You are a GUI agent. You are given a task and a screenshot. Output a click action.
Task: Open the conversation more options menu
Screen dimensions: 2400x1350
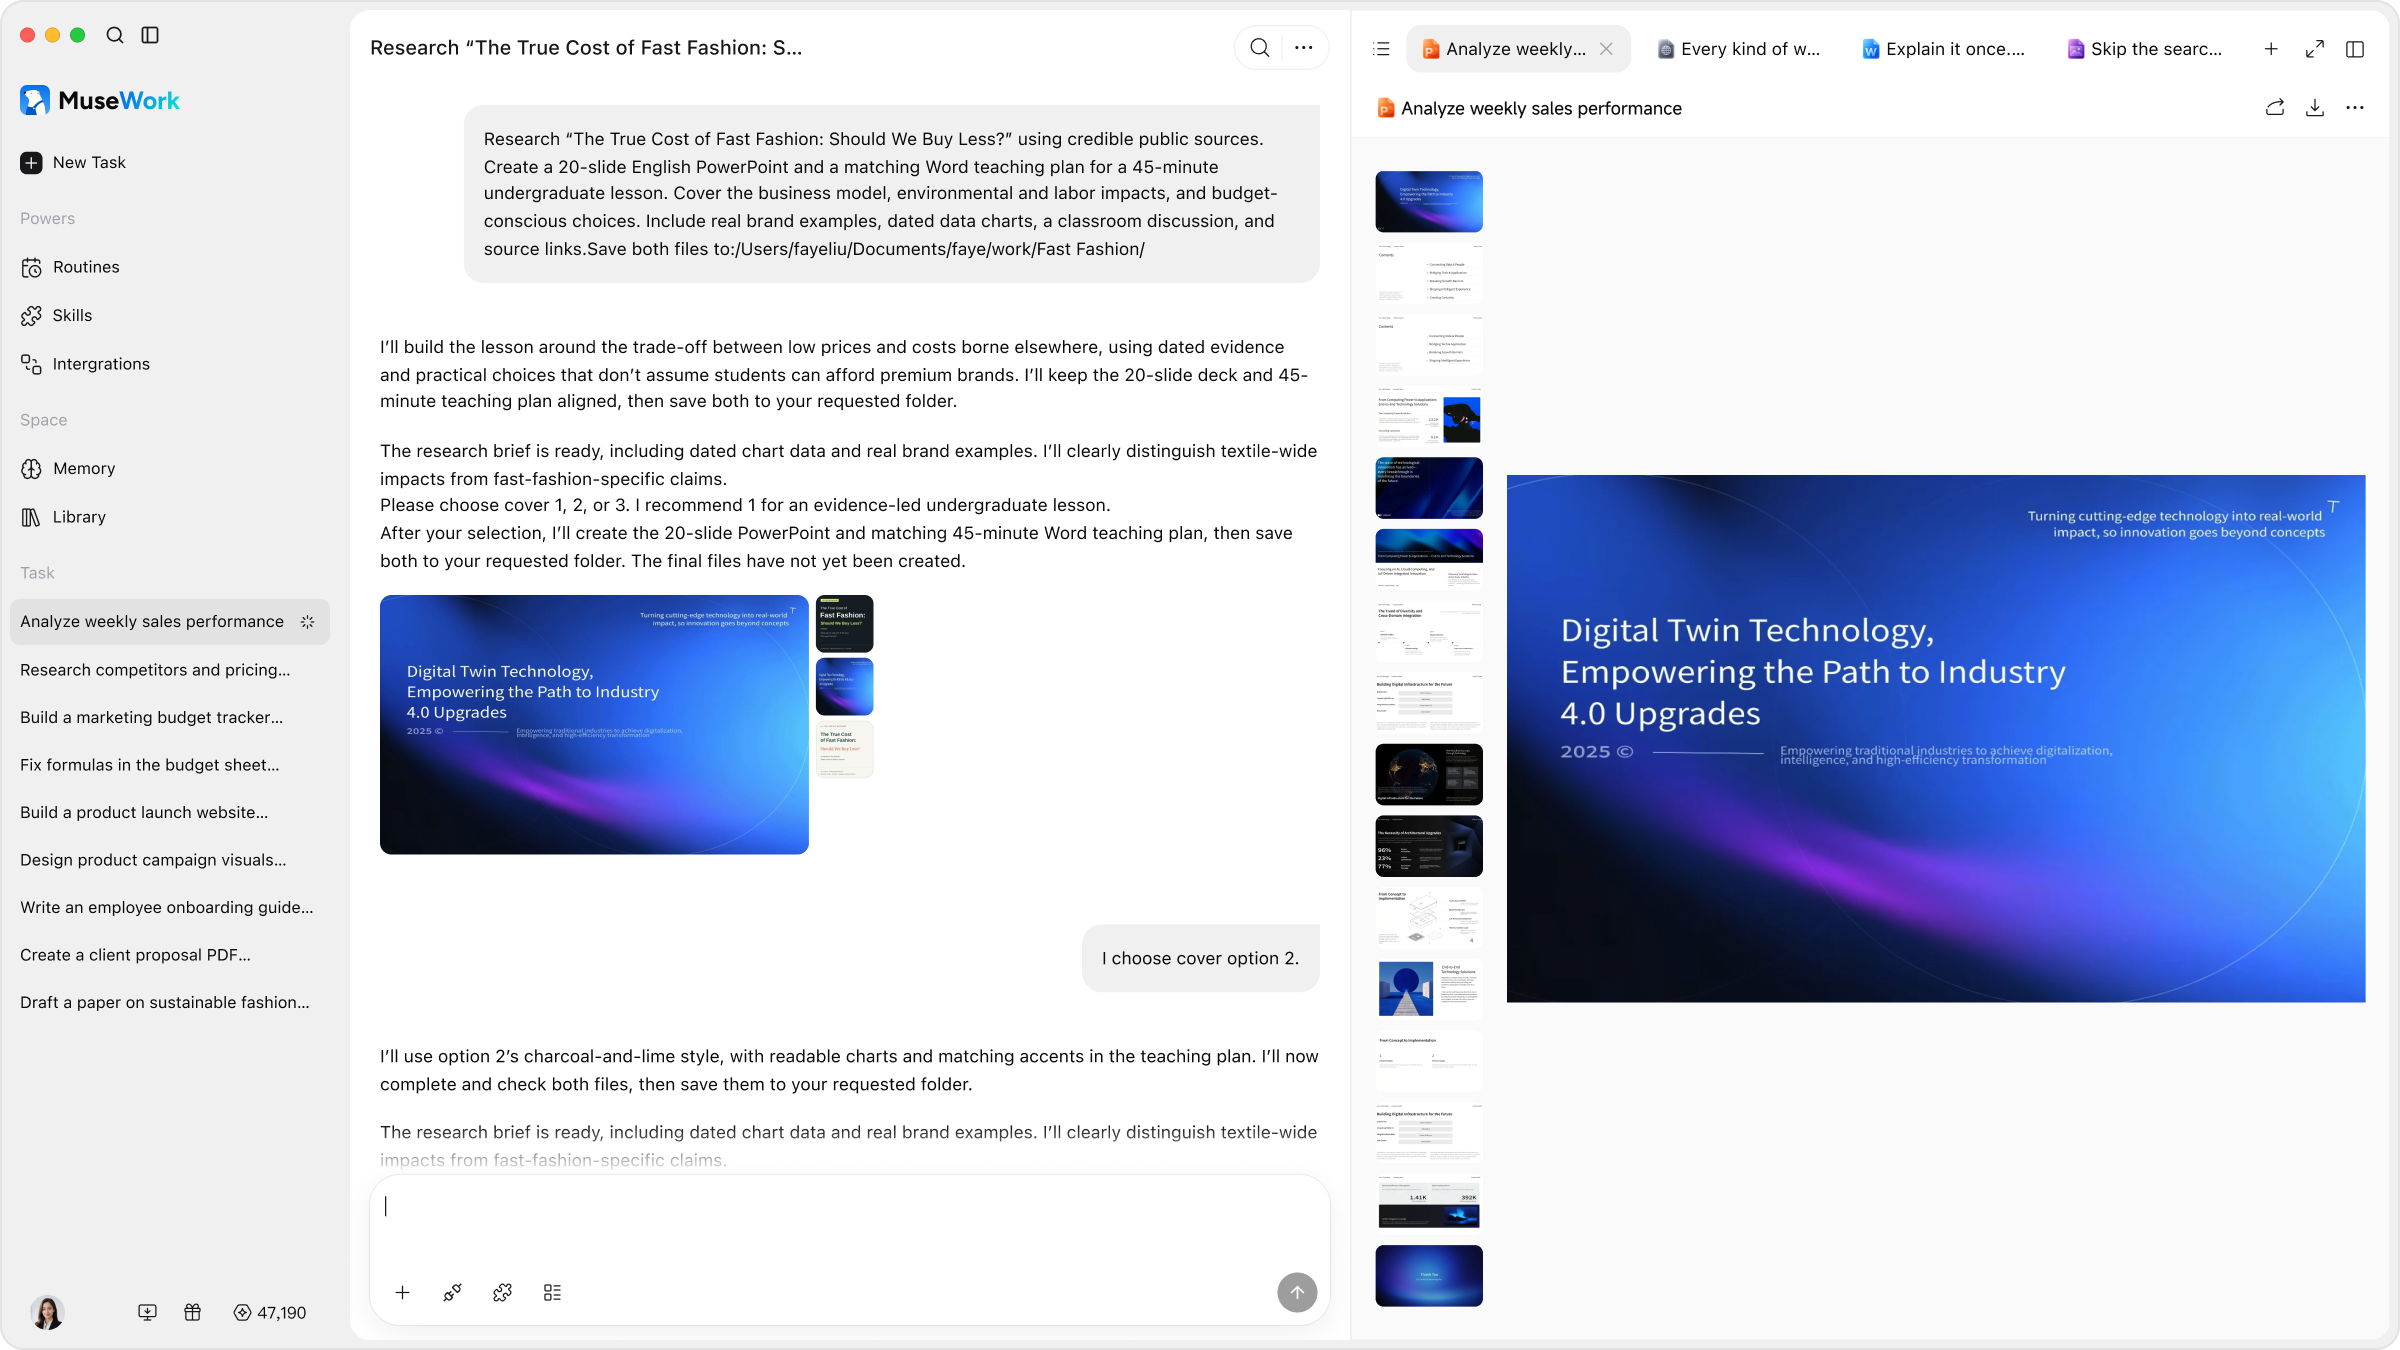click(x=1304, y=47)
